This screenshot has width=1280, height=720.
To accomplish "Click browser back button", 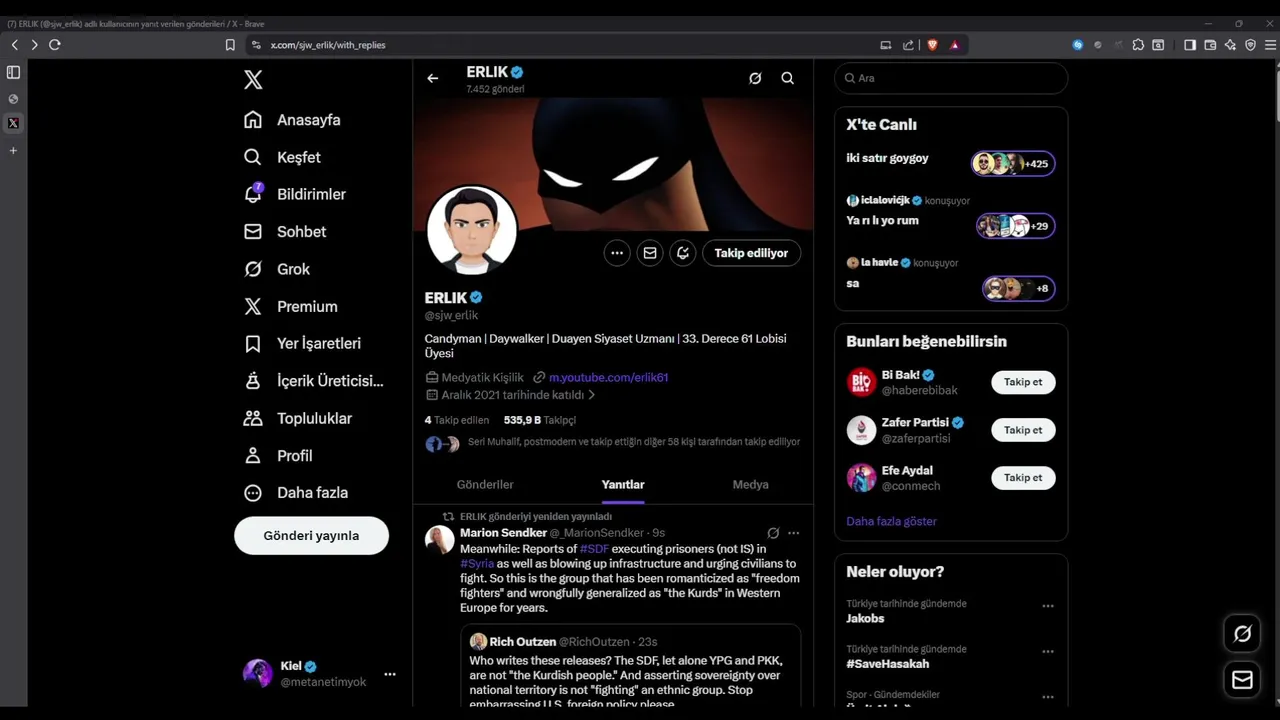I will point(15,45).
